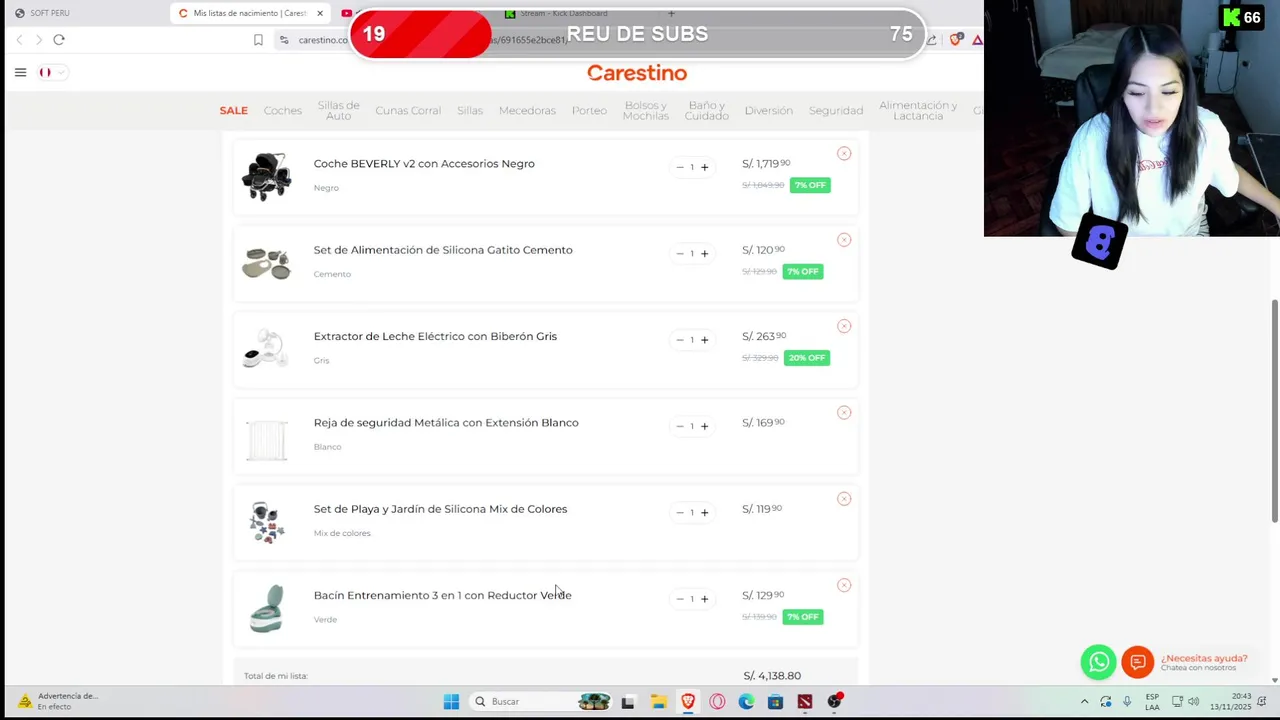Decrease quantity of Set de Alimentación Gatito
This screenshot has width=1280, height=720.
(680, 253)
